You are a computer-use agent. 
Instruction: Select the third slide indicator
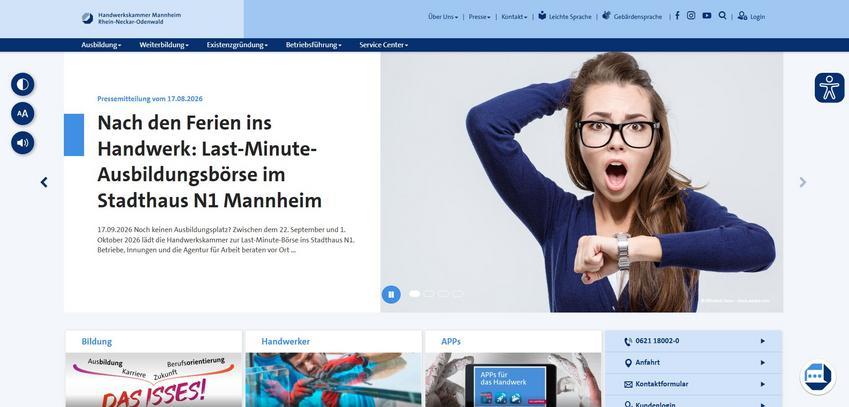(x=443, y=294)
